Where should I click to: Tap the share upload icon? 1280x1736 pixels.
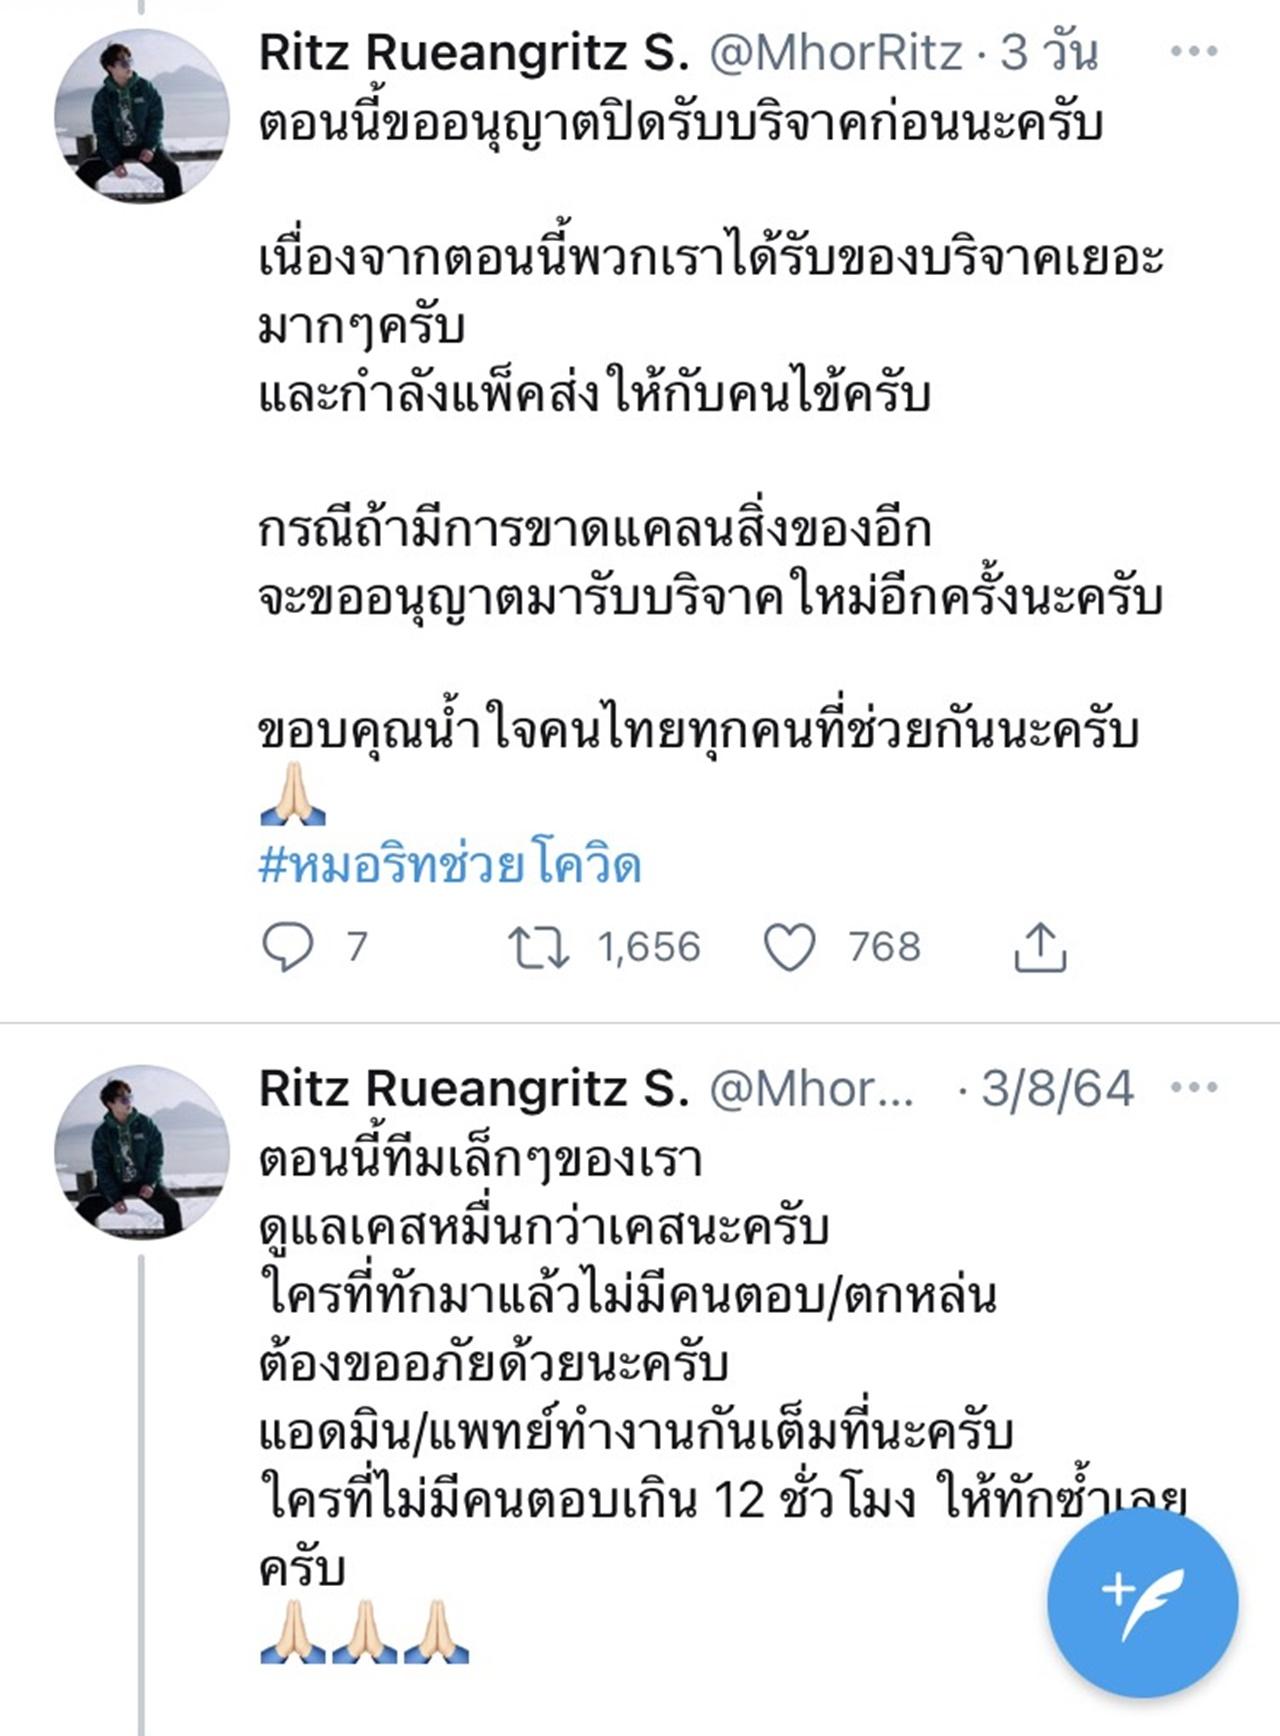[x=1040, y=946]
